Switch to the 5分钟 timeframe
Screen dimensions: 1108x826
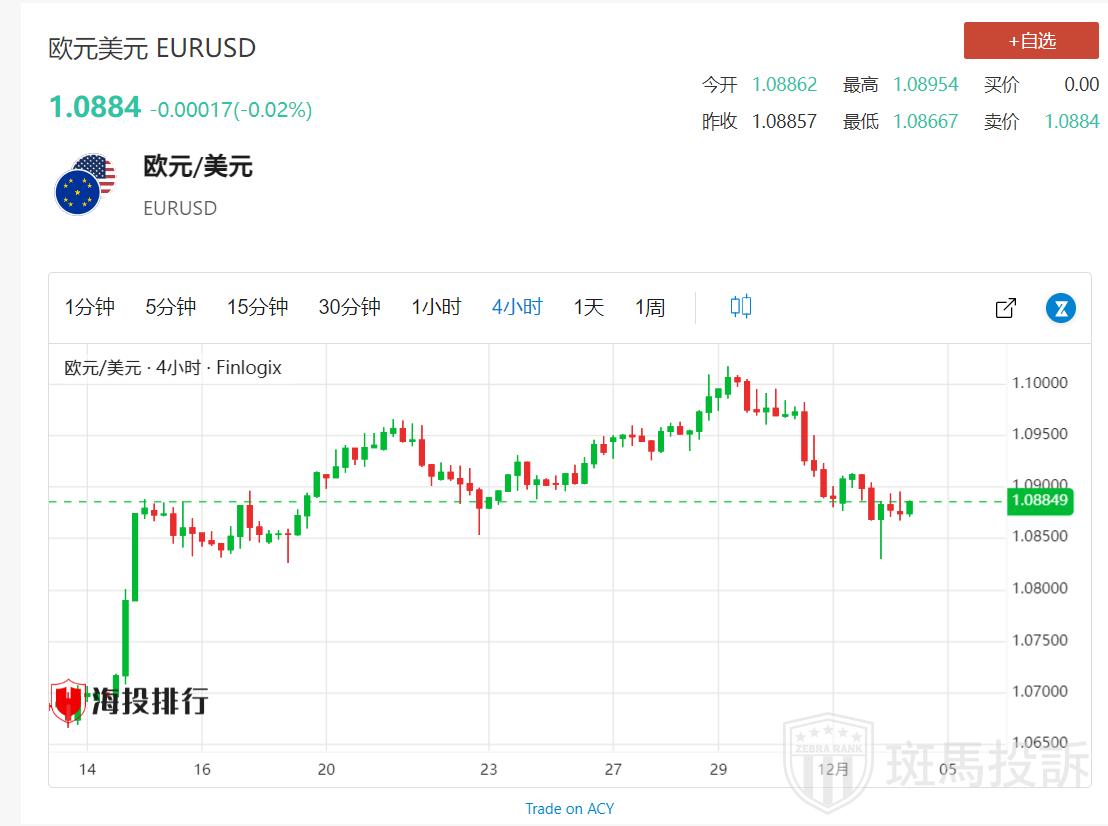pos(171,307)
